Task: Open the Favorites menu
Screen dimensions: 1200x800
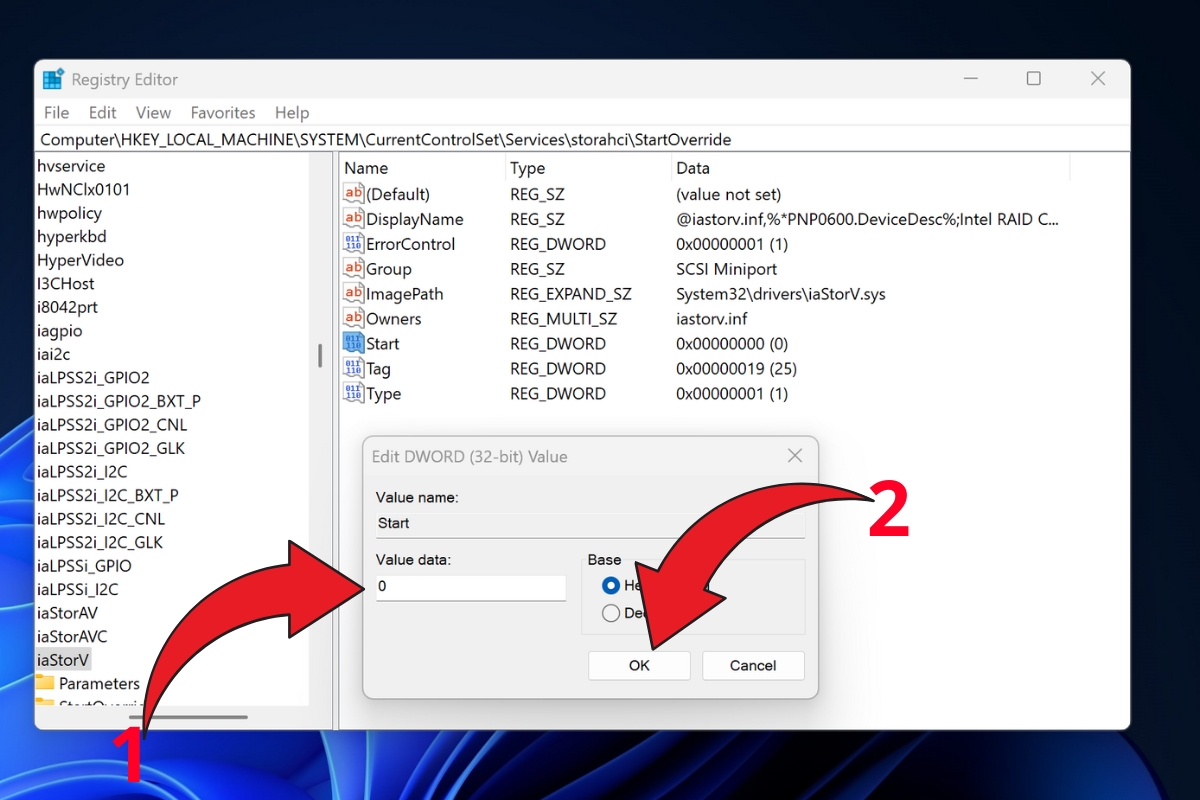Action: tap(223, 113)
